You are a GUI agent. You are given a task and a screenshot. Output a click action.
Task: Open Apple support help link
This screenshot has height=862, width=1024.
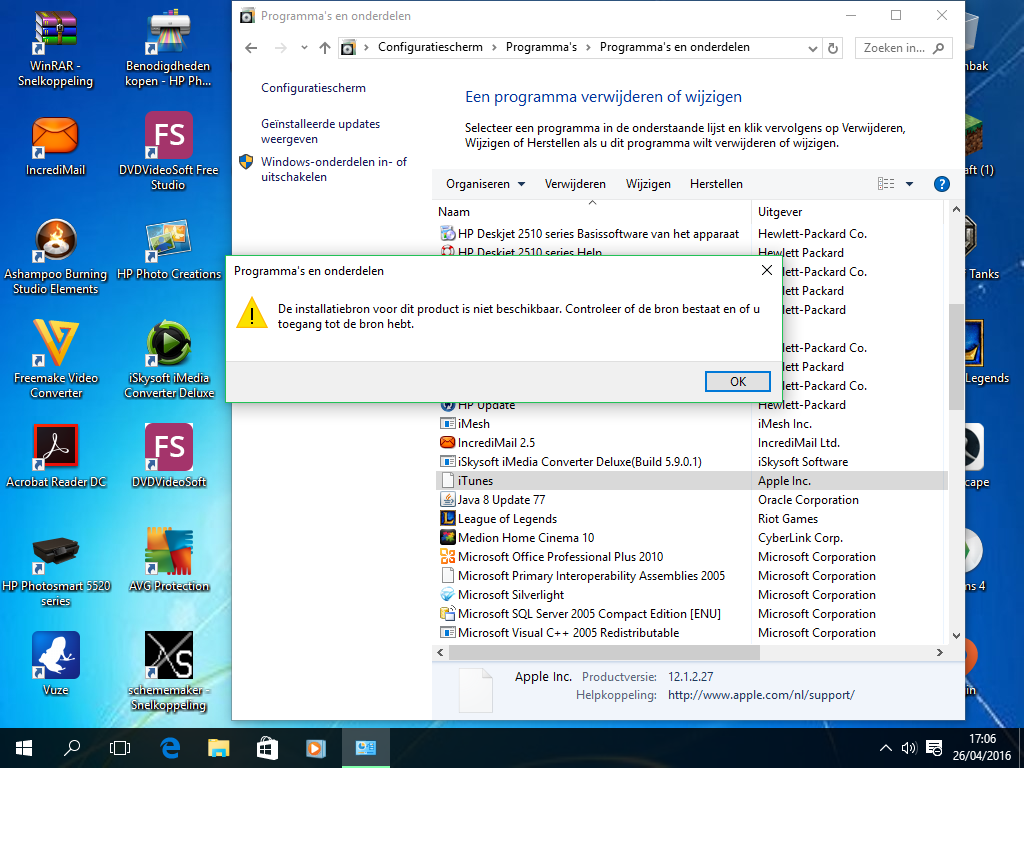(761, 695)
